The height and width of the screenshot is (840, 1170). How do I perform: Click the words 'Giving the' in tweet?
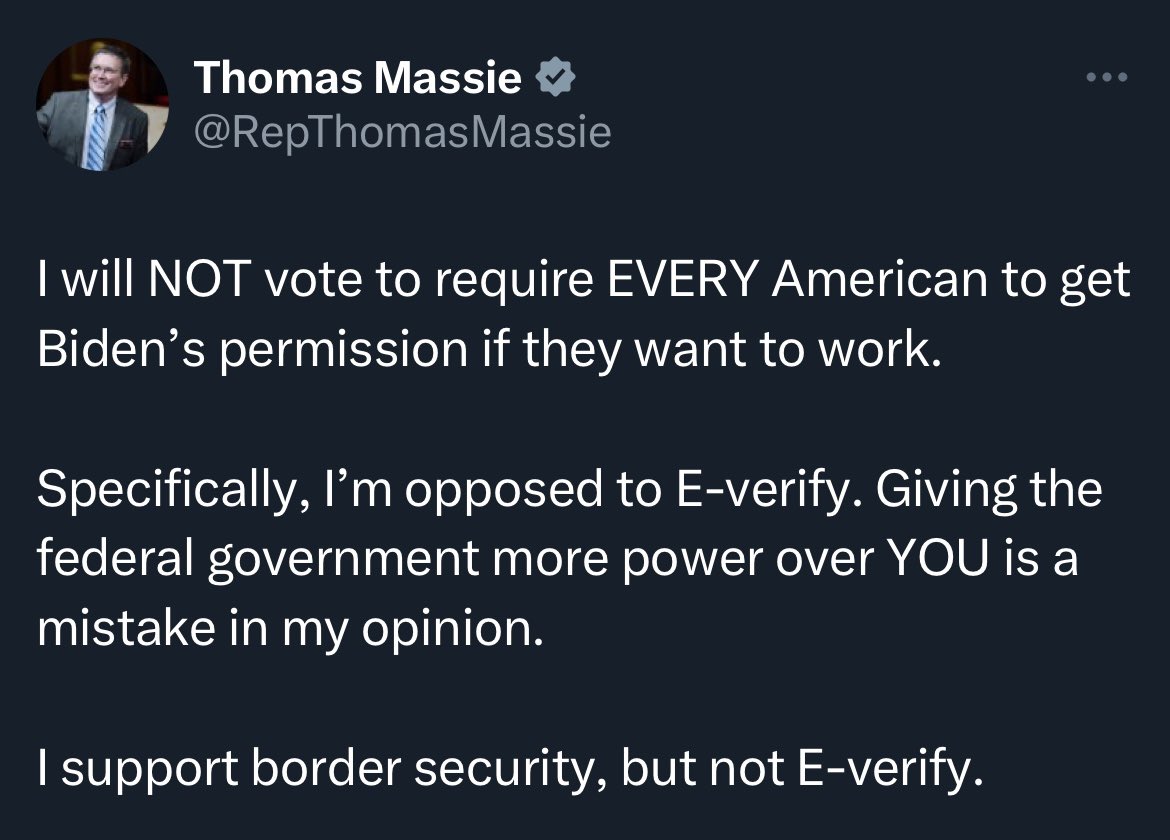(x=989, y=489)
